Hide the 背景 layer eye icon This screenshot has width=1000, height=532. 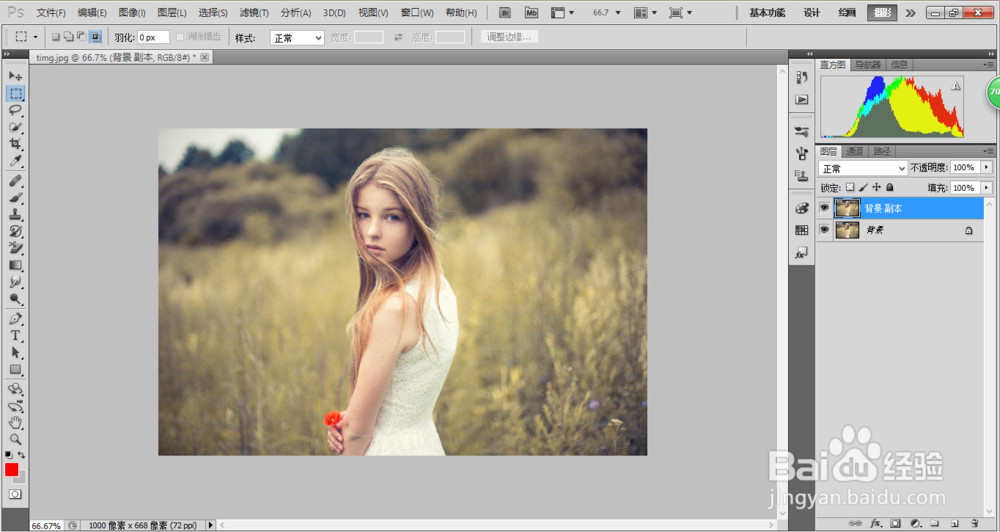824,230
